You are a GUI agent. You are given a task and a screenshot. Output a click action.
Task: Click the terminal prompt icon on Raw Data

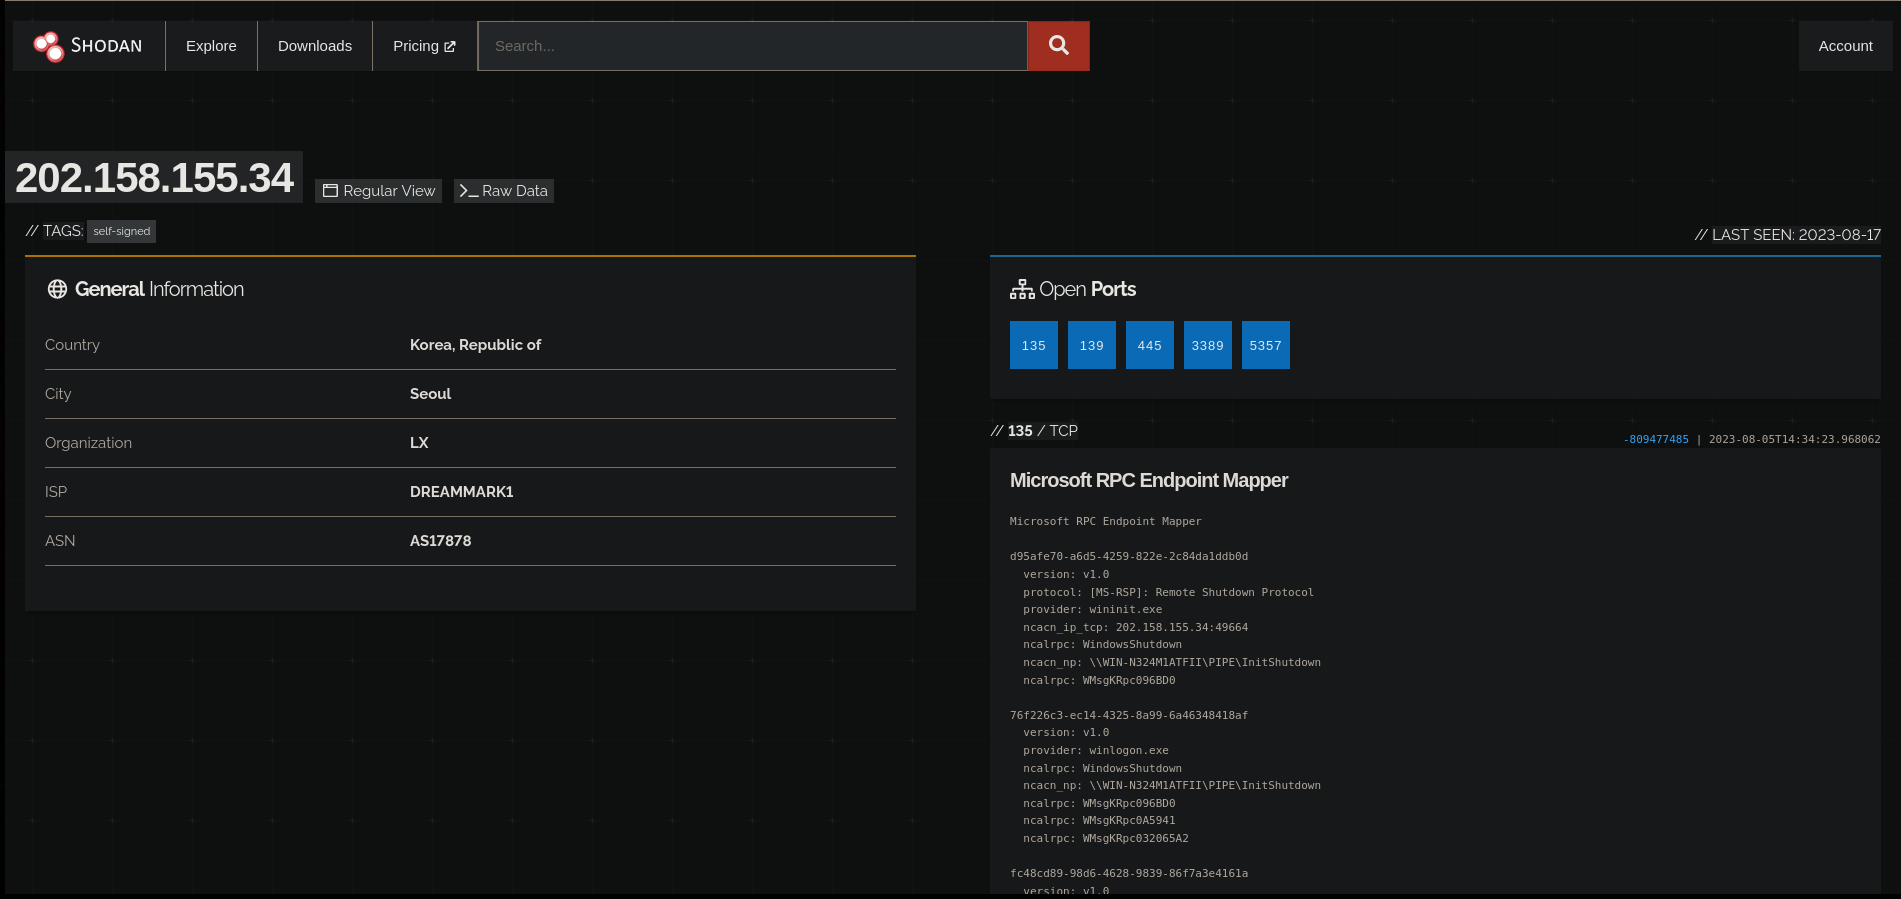pos(468,191)
